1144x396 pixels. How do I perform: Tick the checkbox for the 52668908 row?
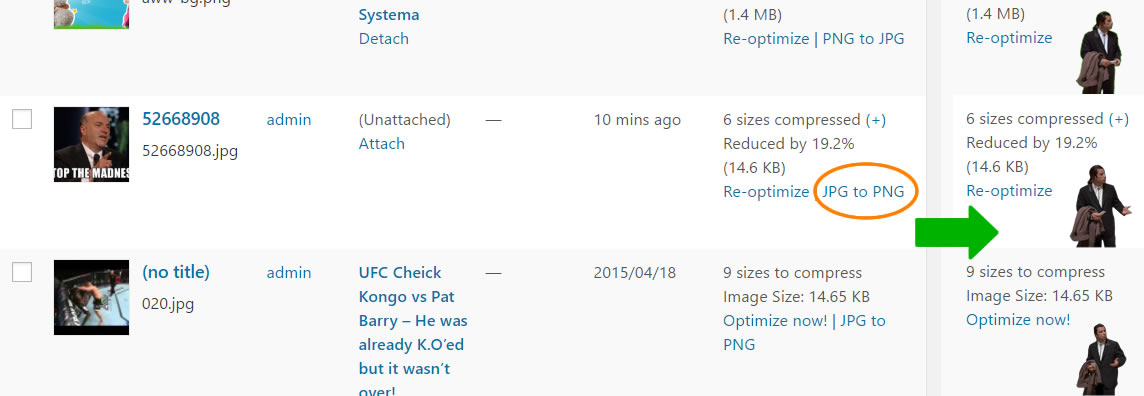(22, 119)
